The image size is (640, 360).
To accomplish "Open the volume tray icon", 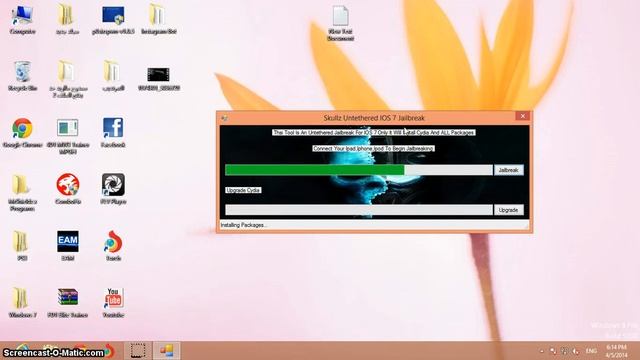I will click(x=576, y=351).
